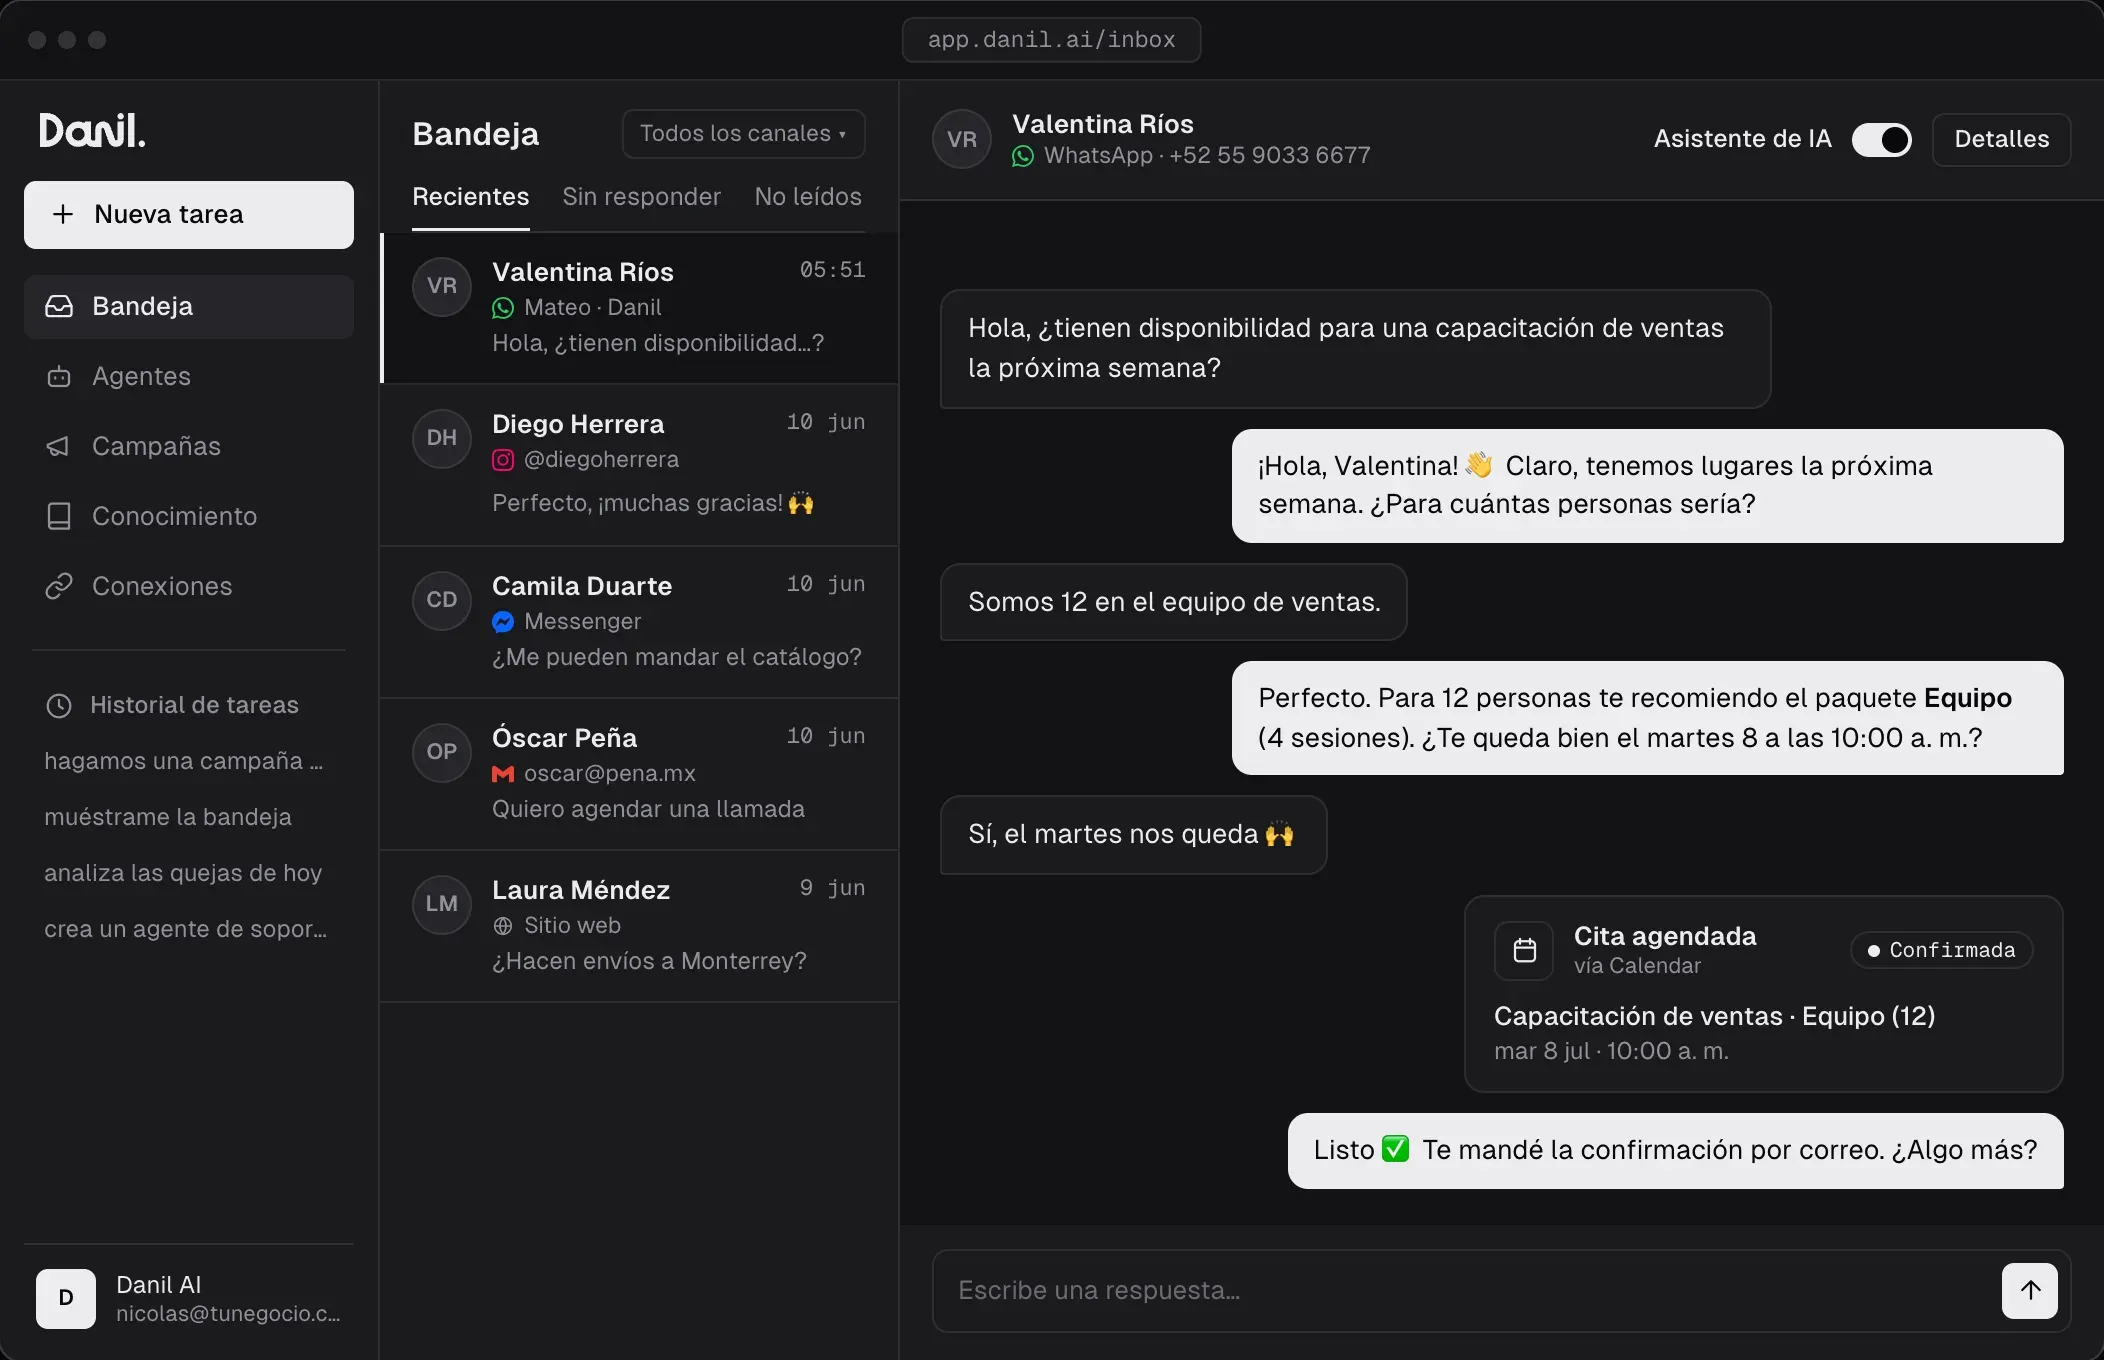
Task: Click the '9 jun' date on Laura Méndez
Action: coord(832,888)
